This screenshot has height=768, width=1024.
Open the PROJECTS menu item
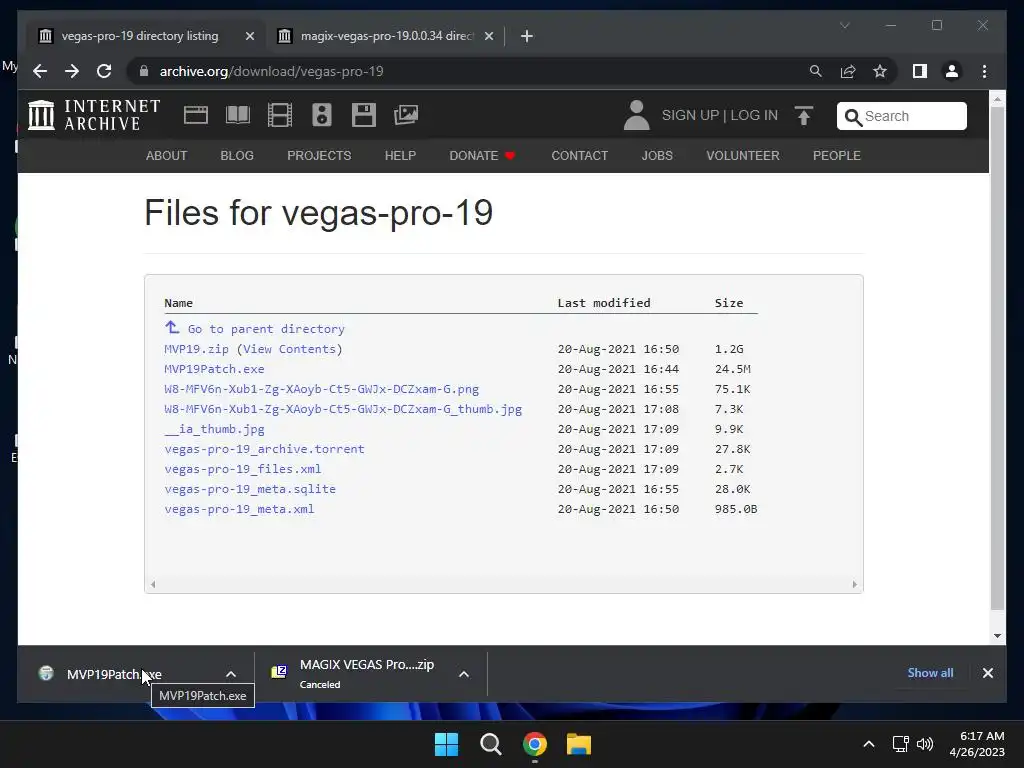(x=319, y=155)
